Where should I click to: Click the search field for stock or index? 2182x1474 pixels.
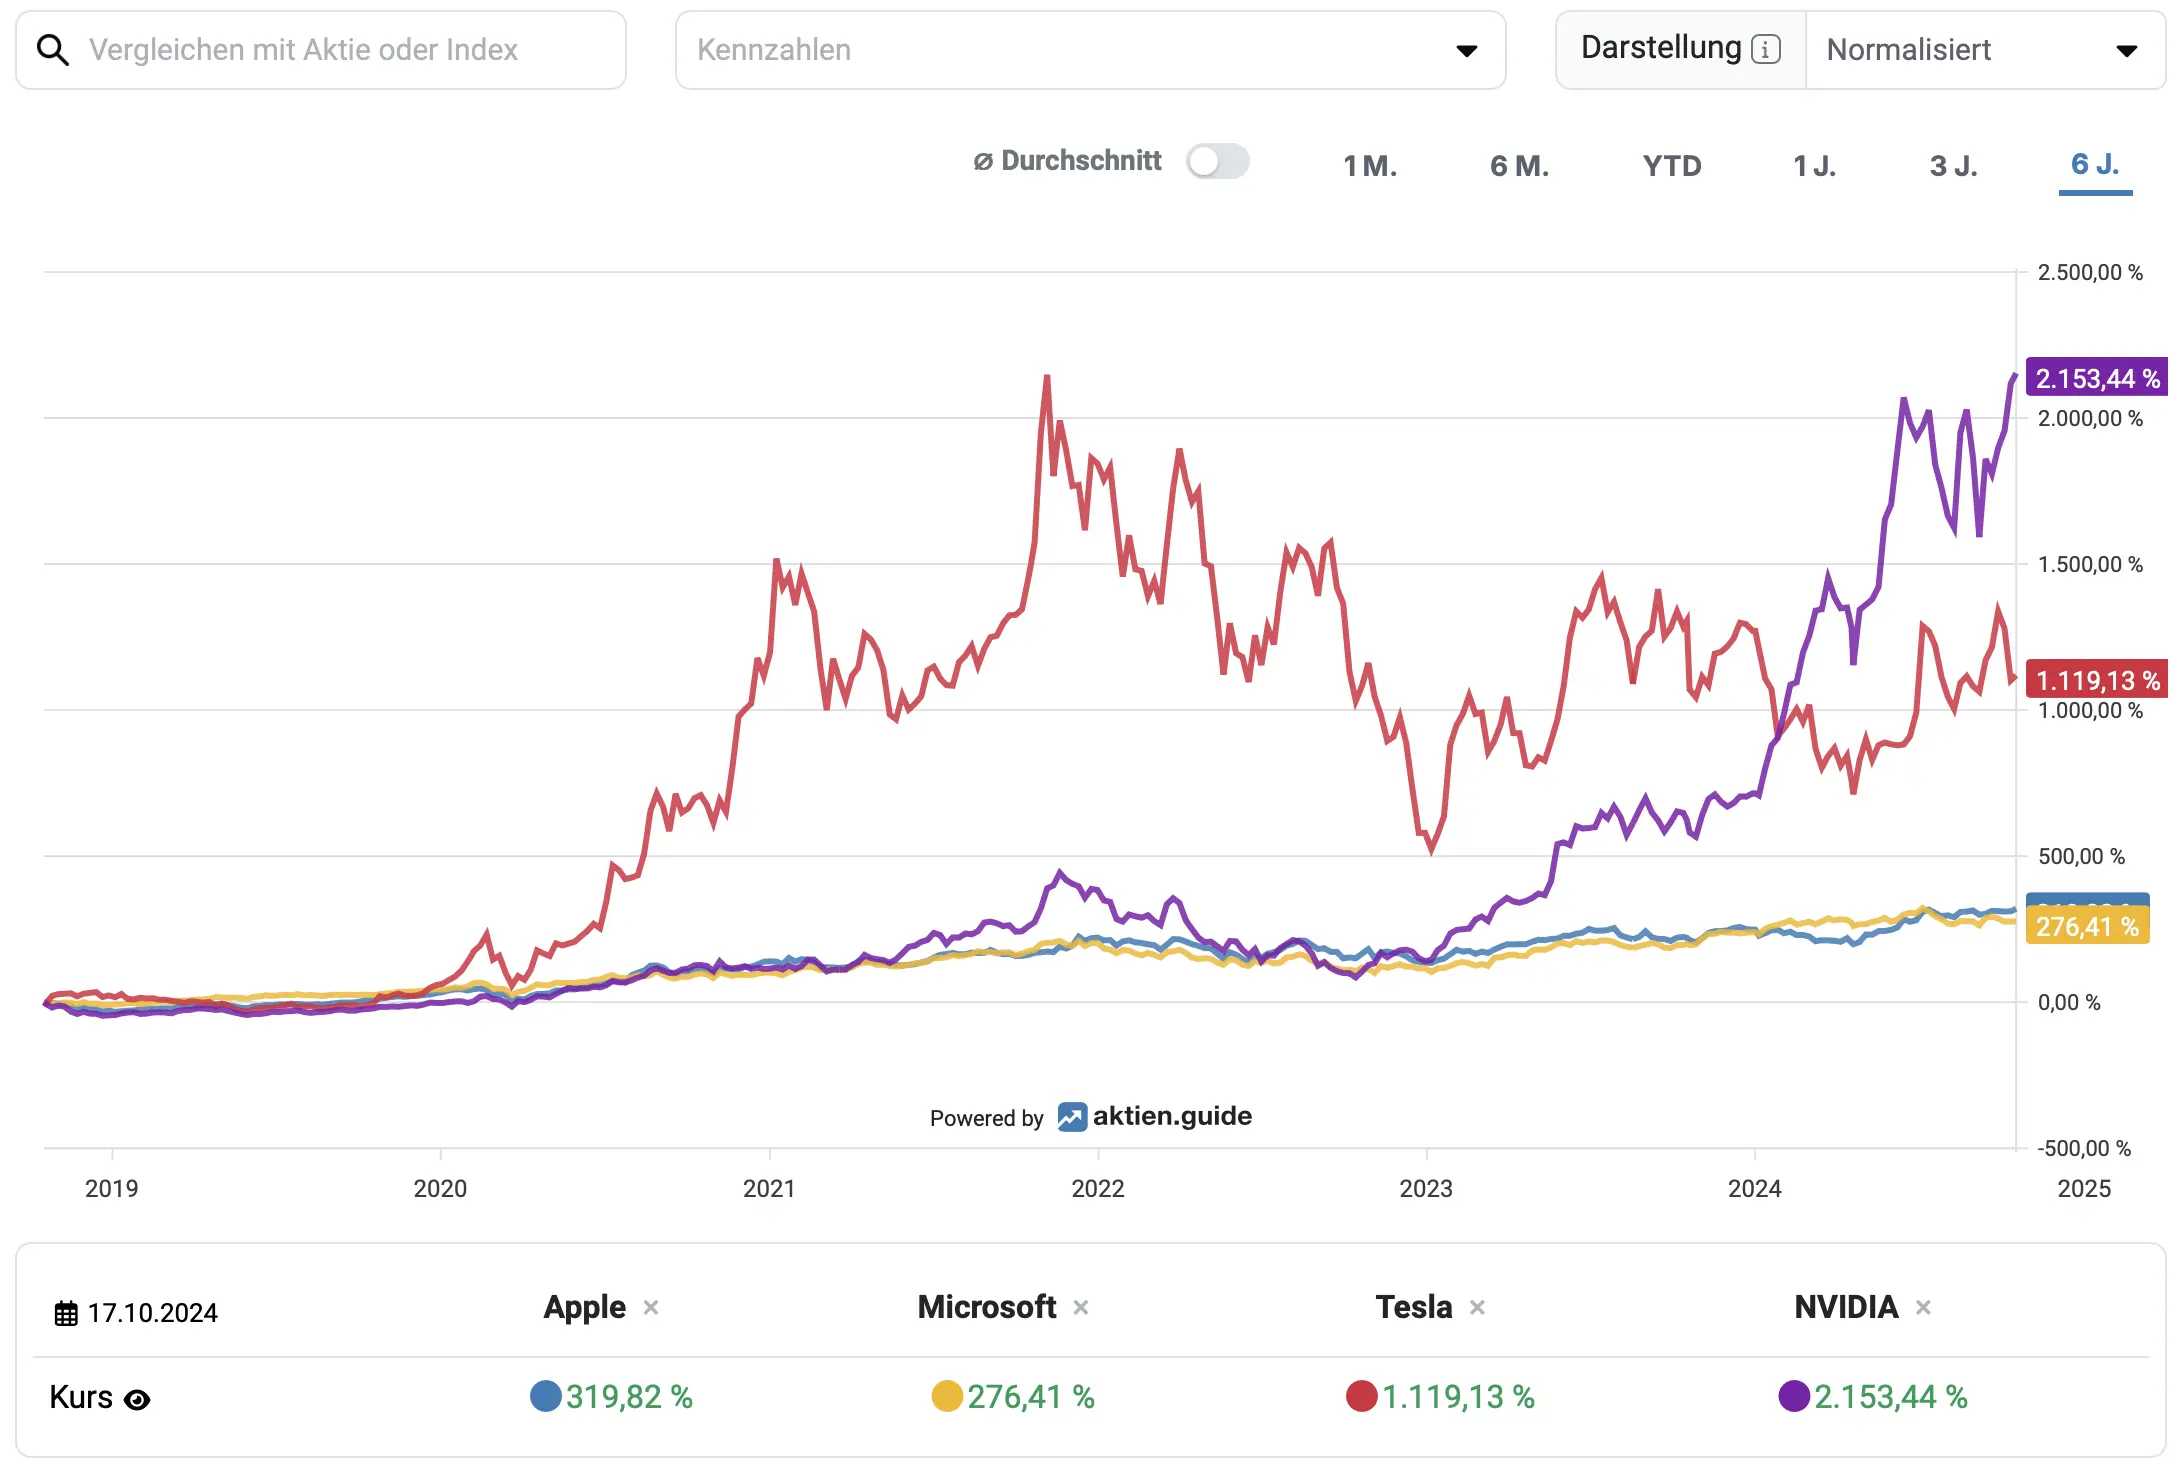[321, 50]
